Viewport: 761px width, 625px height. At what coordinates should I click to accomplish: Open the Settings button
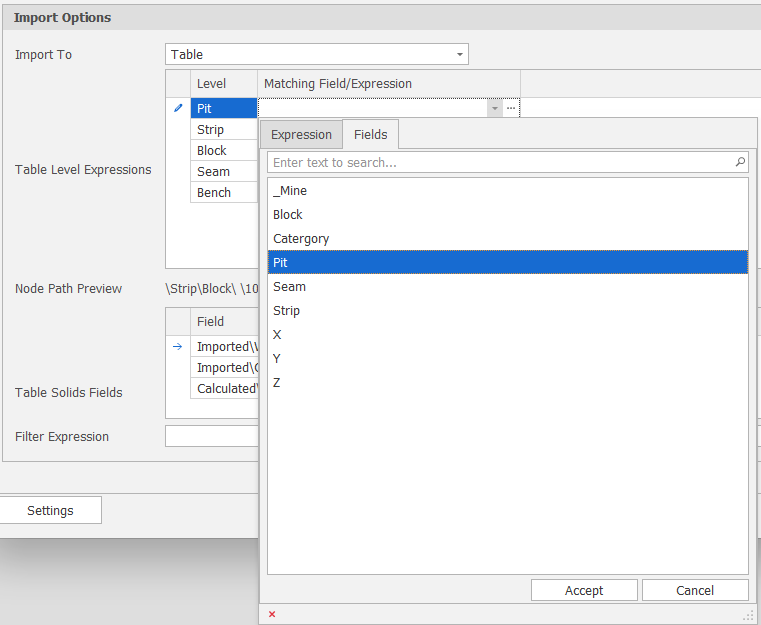coord(50,510)
